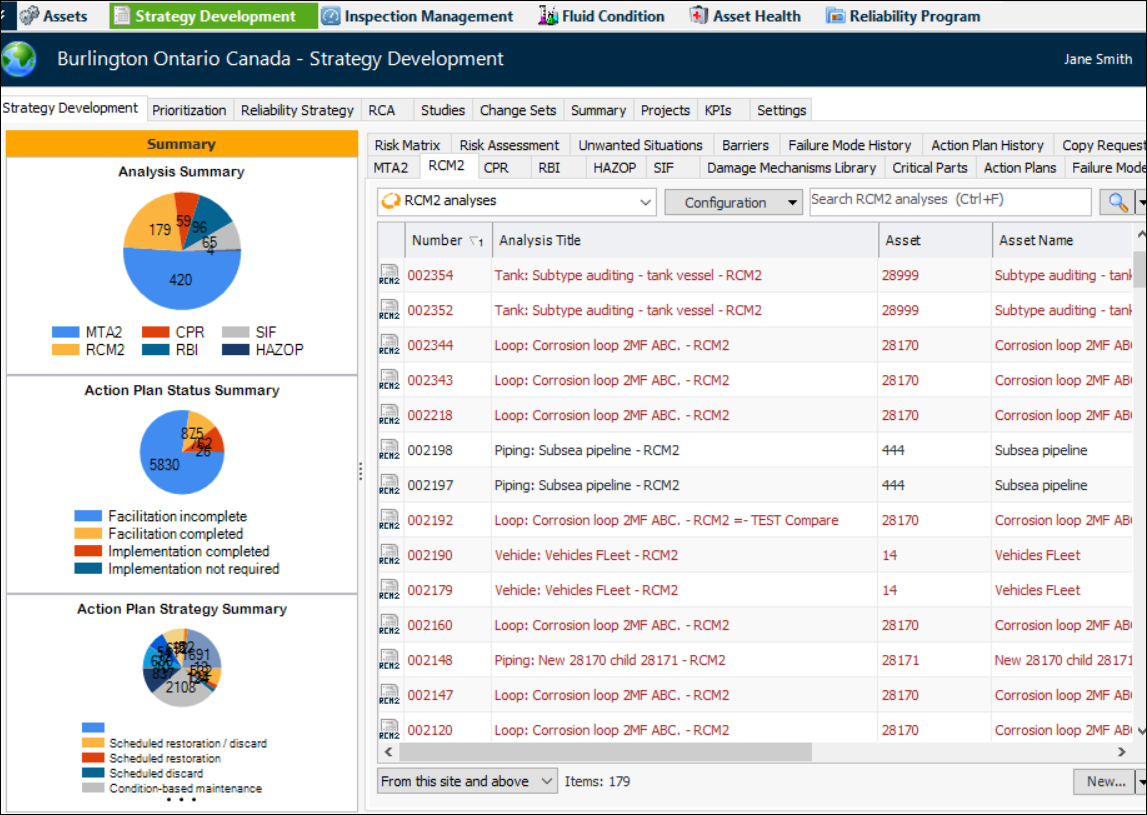Image resolution: width=1147 pixels, height=815 pixels.
Task: Click RCM2 icon for analysis 002354
Action: (x=389, y=276)
